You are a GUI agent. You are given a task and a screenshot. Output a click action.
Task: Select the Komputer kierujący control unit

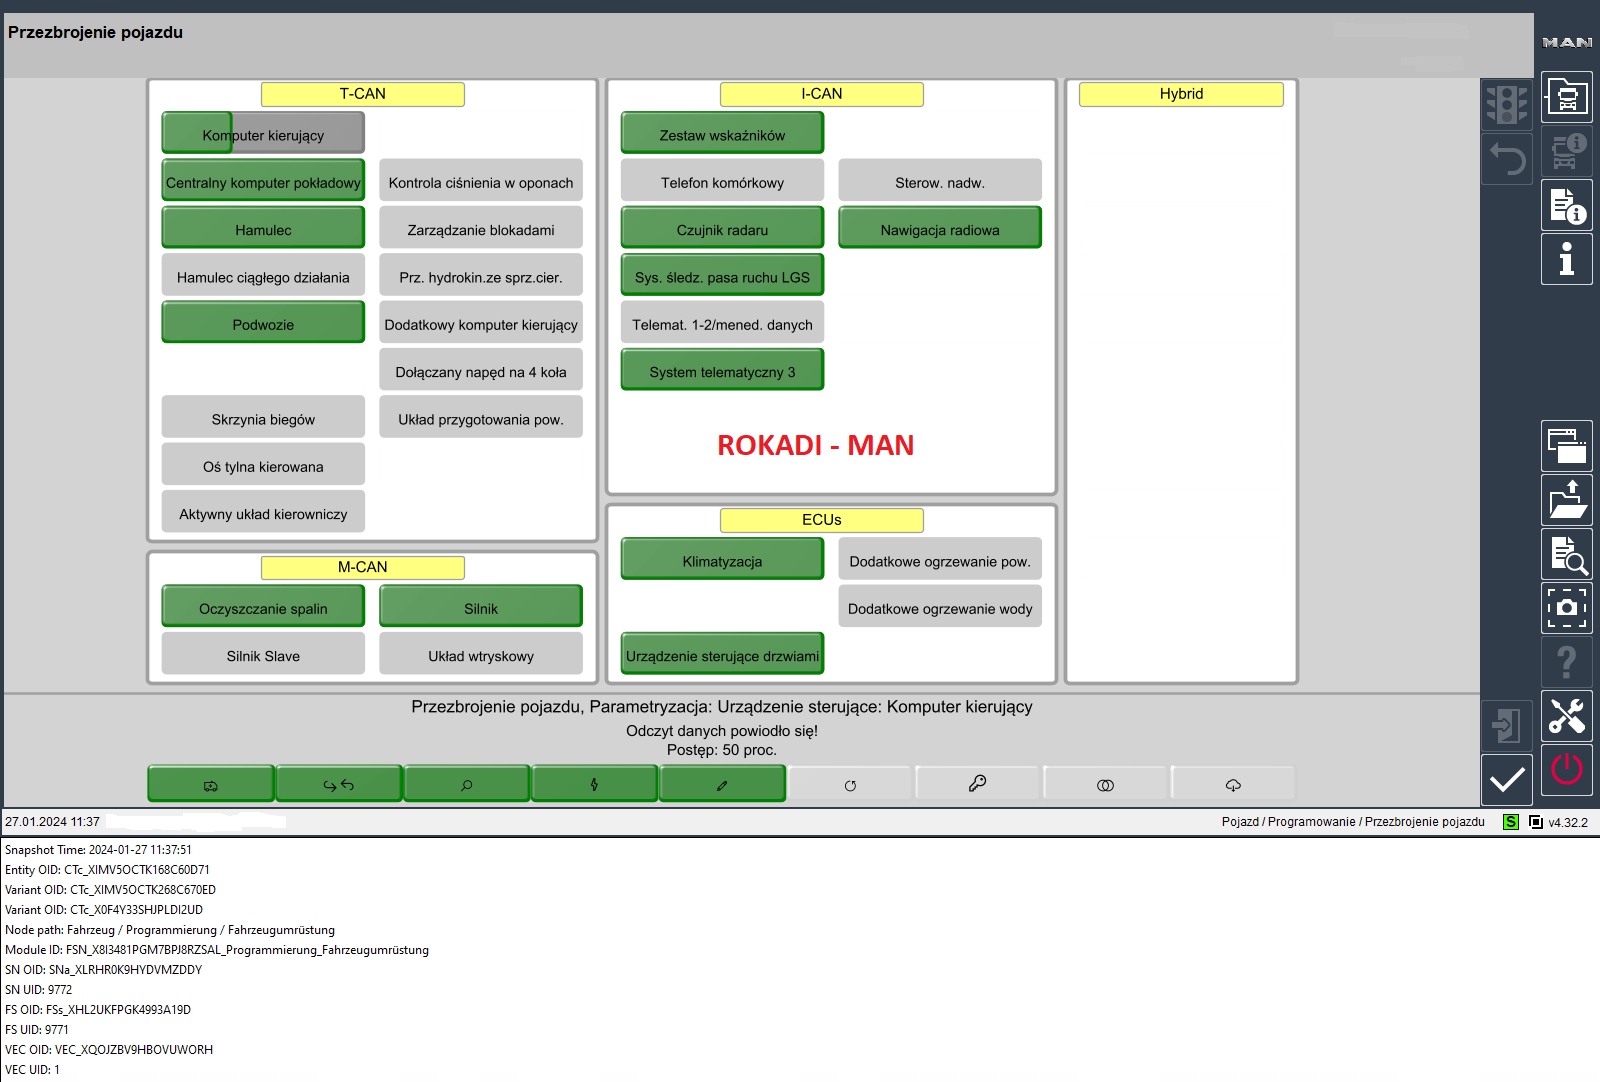(x=263, y=134)
